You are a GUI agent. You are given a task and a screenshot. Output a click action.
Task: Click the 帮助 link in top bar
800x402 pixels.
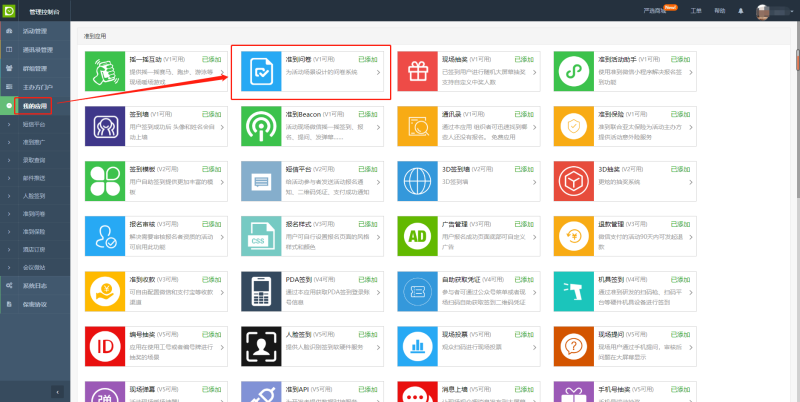[719, 10]
